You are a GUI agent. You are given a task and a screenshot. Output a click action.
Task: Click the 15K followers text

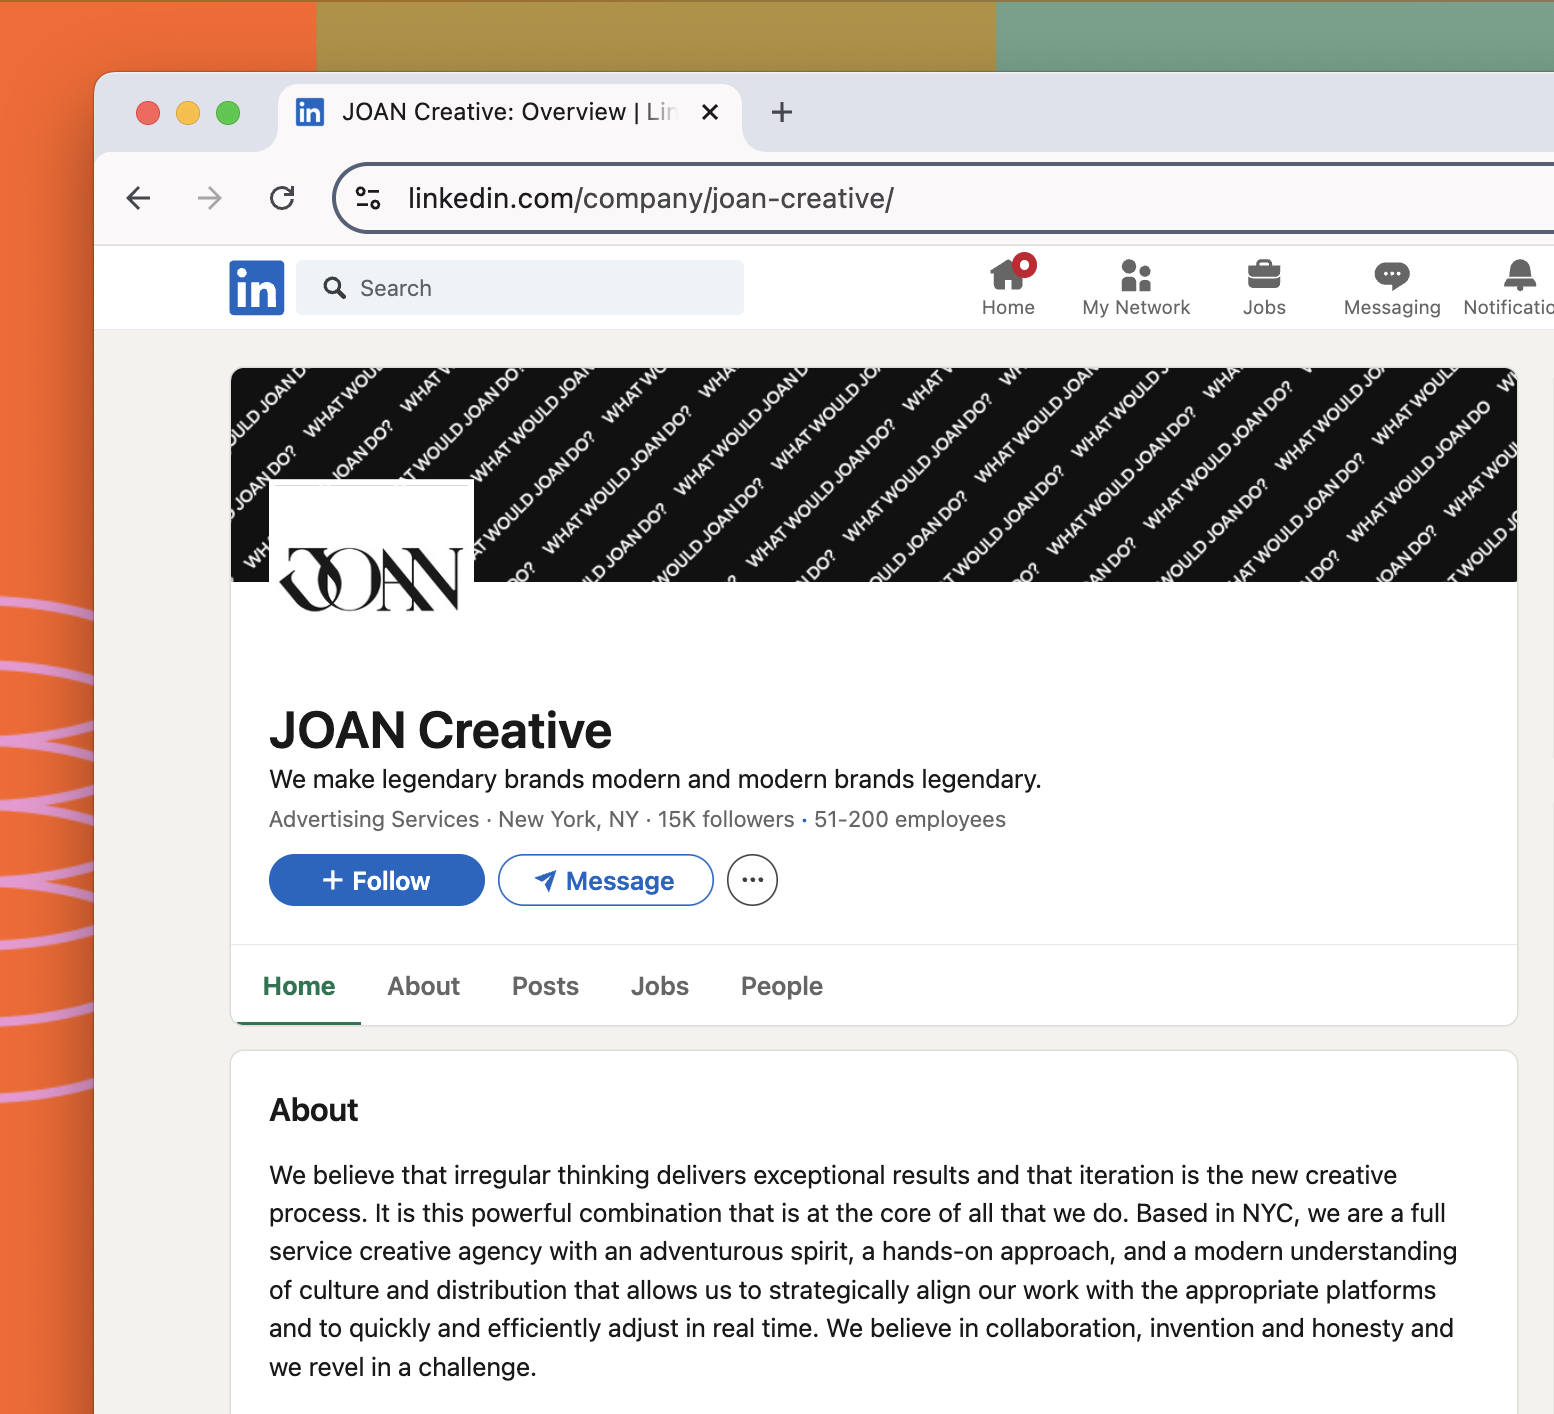click(x=726, y=819)
